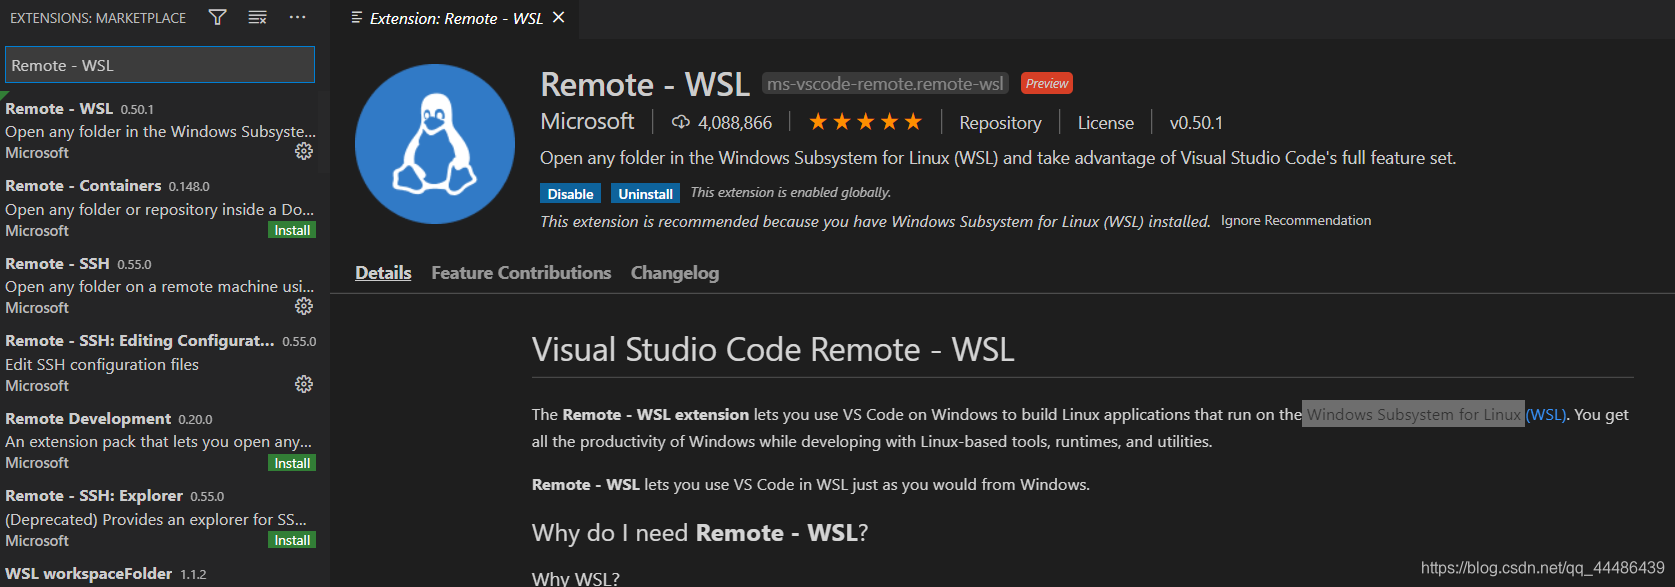Select Remote - SSH in extension list
Viewport: 1675px width, 587px height.
pos(160,285)
